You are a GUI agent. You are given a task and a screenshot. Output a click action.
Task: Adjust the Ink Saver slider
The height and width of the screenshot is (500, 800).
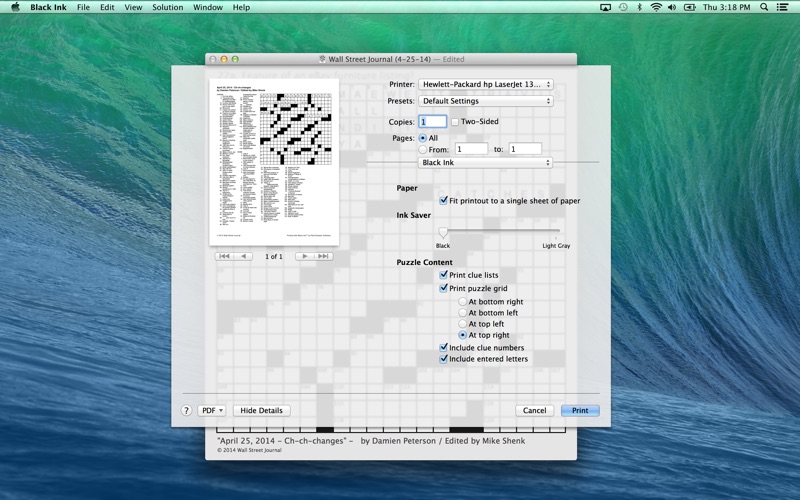pos(443,232)
